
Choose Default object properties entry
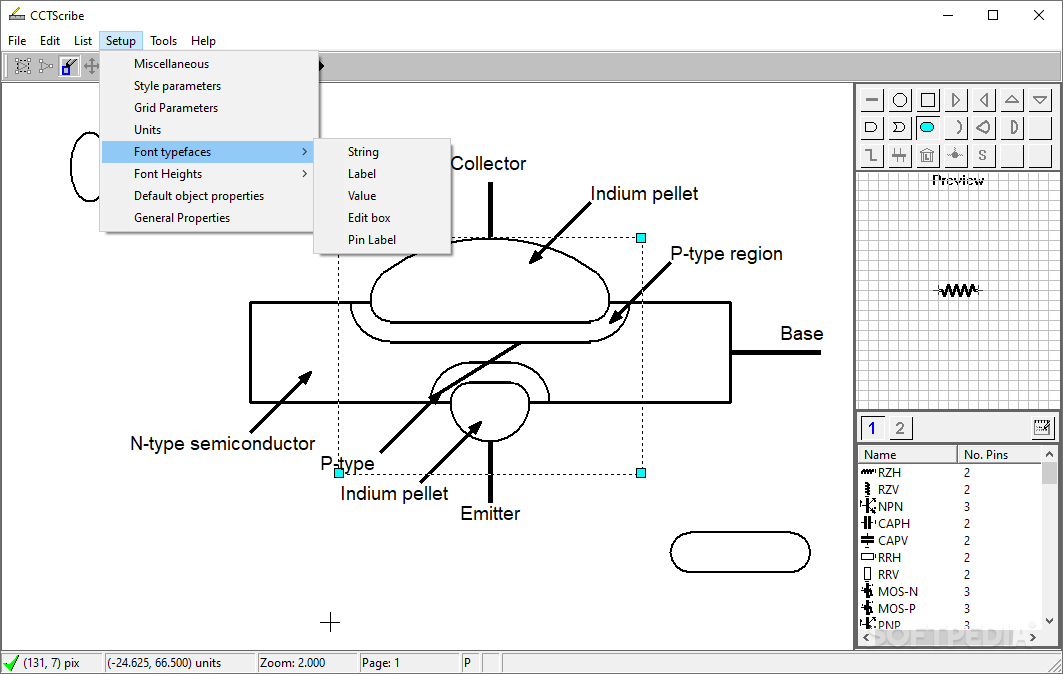tap(209, 196)
